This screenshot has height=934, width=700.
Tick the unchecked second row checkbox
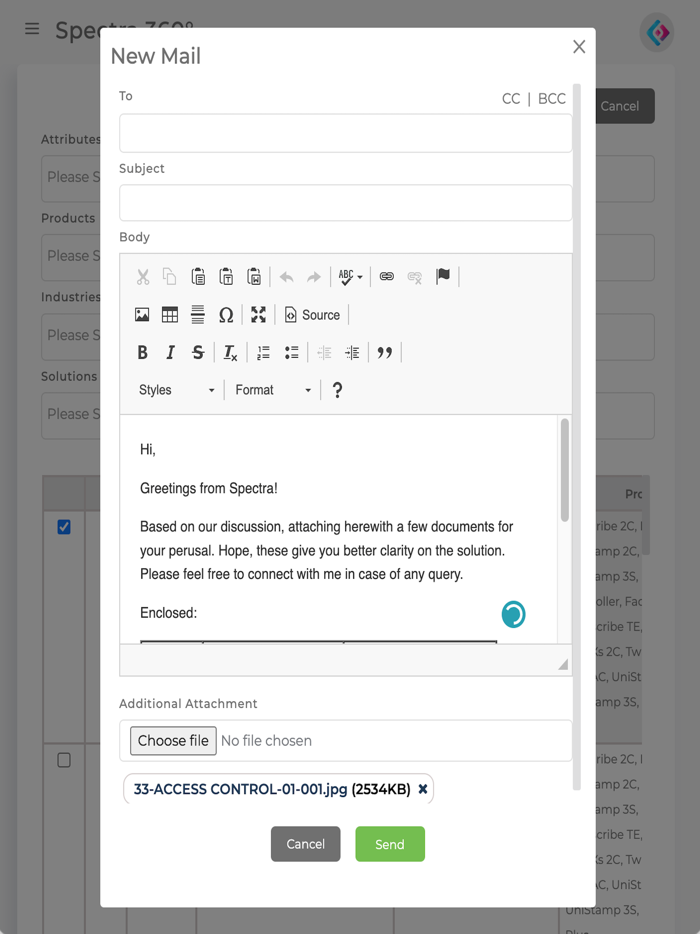coord(64,760)
